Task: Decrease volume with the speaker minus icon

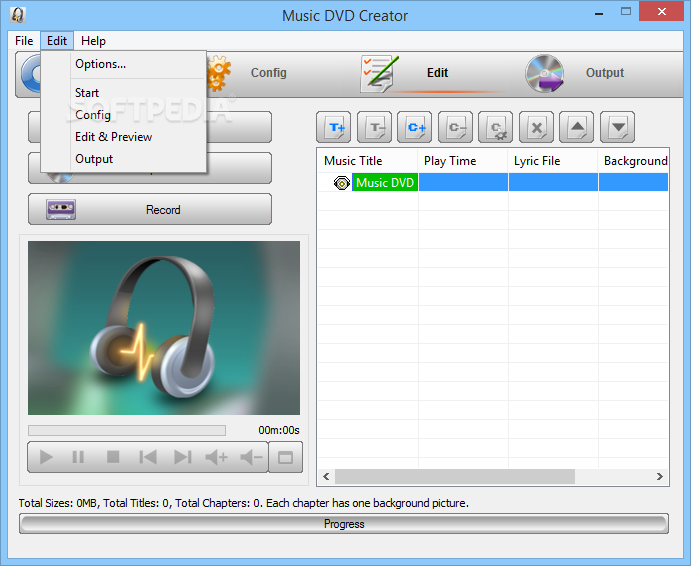Action: coord(252,457)
